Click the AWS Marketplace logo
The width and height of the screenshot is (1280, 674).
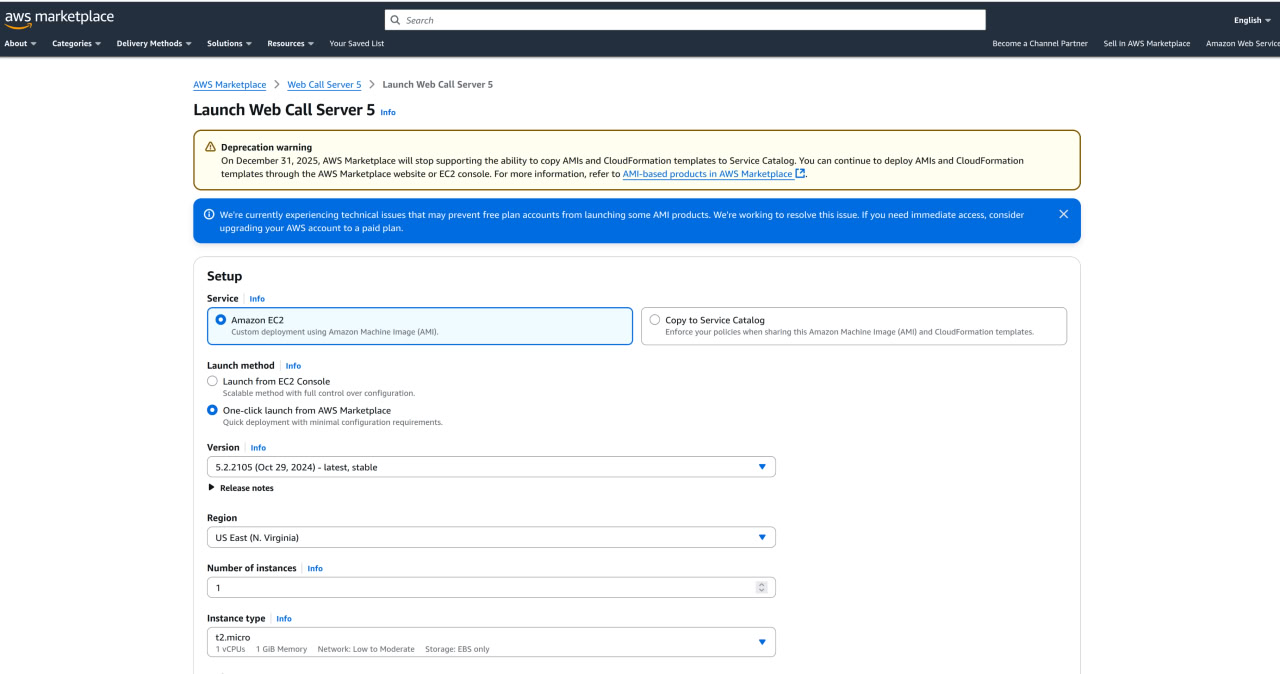59,18
